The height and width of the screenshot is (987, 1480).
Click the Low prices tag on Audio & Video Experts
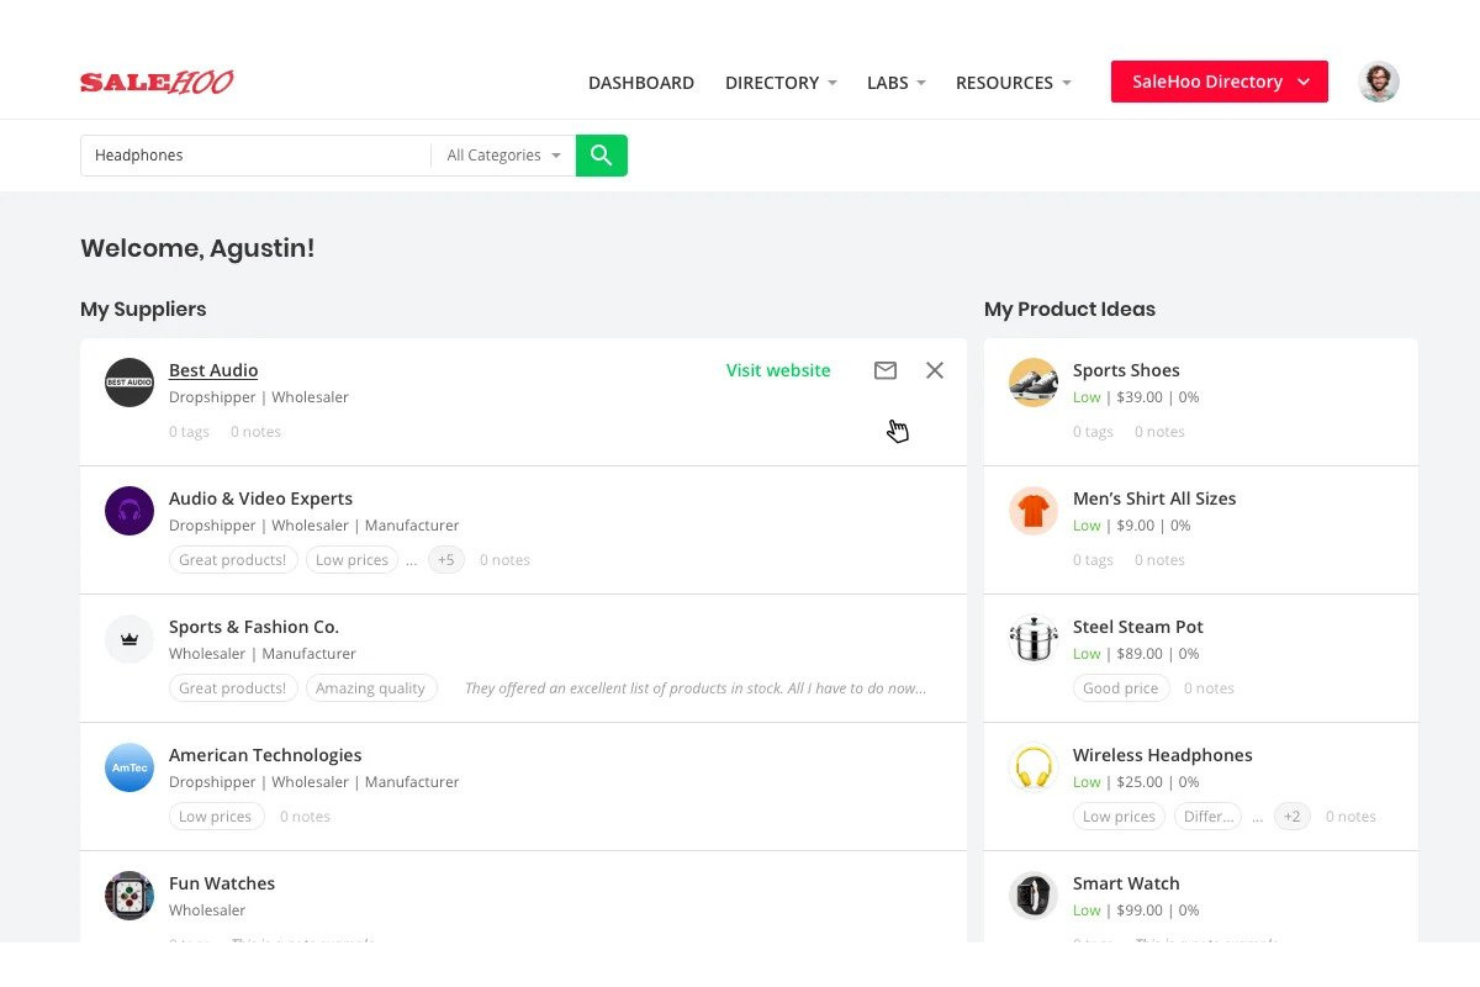point(352,560)
